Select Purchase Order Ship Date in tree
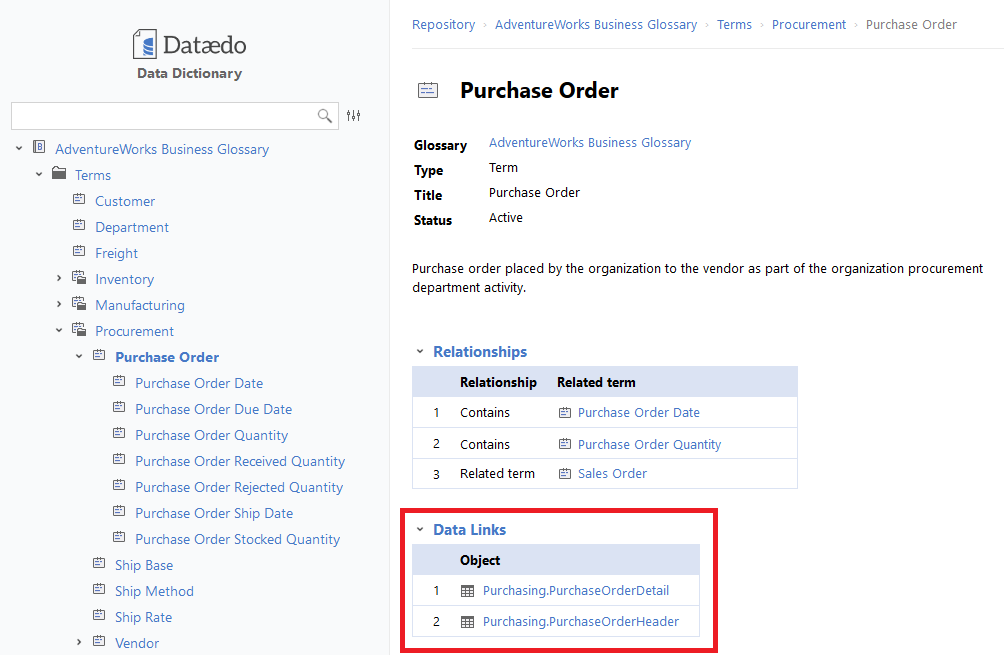Viewport: 1008px width, 659px height. (214, 513)
